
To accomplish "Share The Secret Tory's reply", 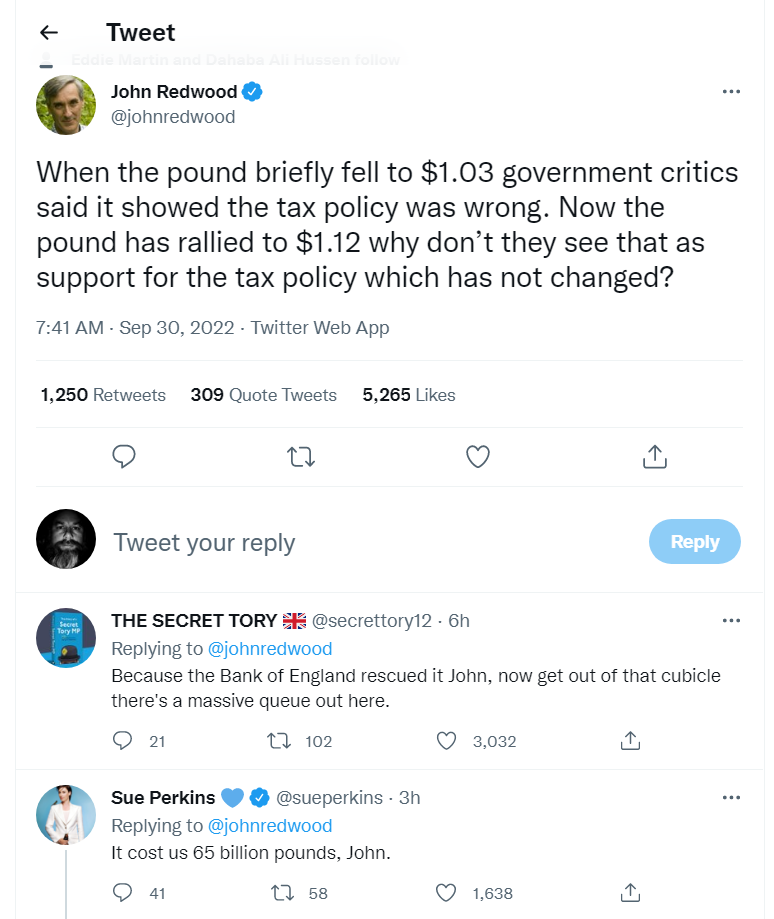I will tap(630, 741).
